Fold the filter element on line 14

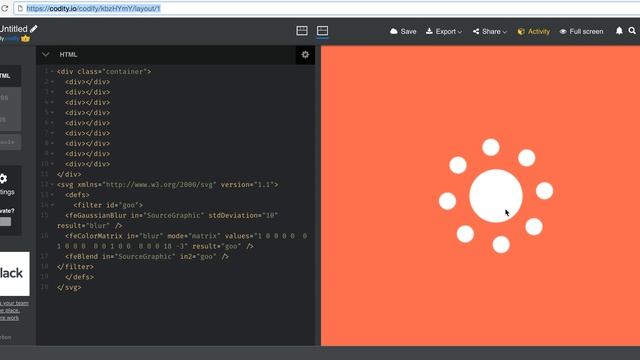(x=52, y=205)
